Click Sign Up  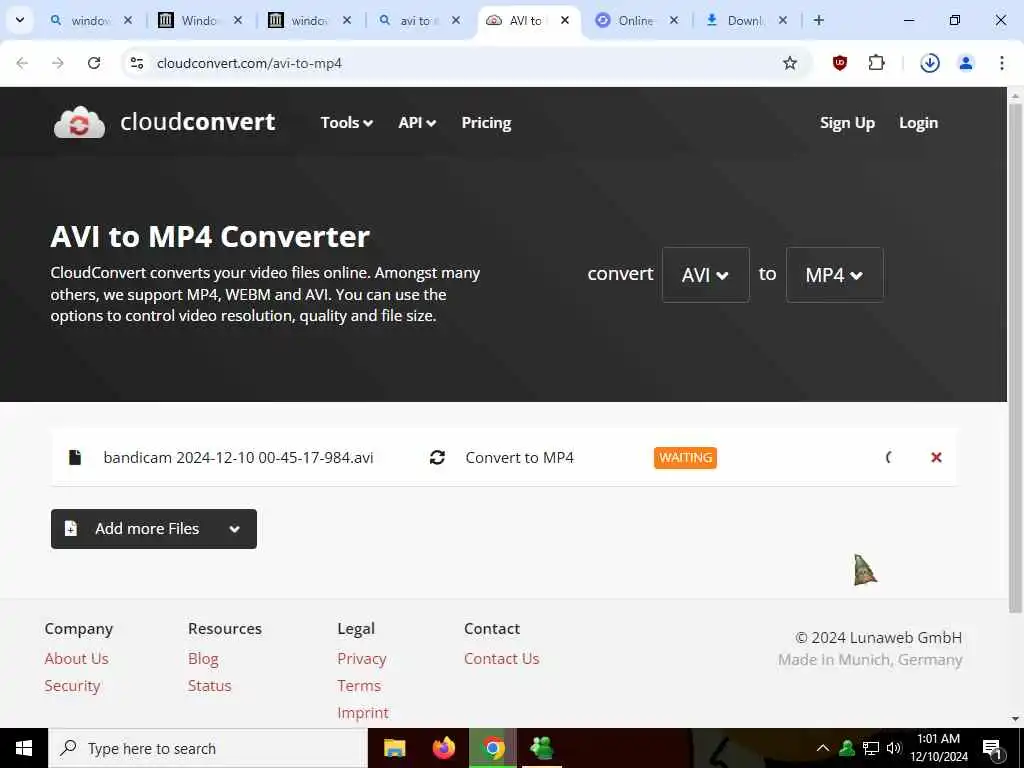click(x=847, y=123)
